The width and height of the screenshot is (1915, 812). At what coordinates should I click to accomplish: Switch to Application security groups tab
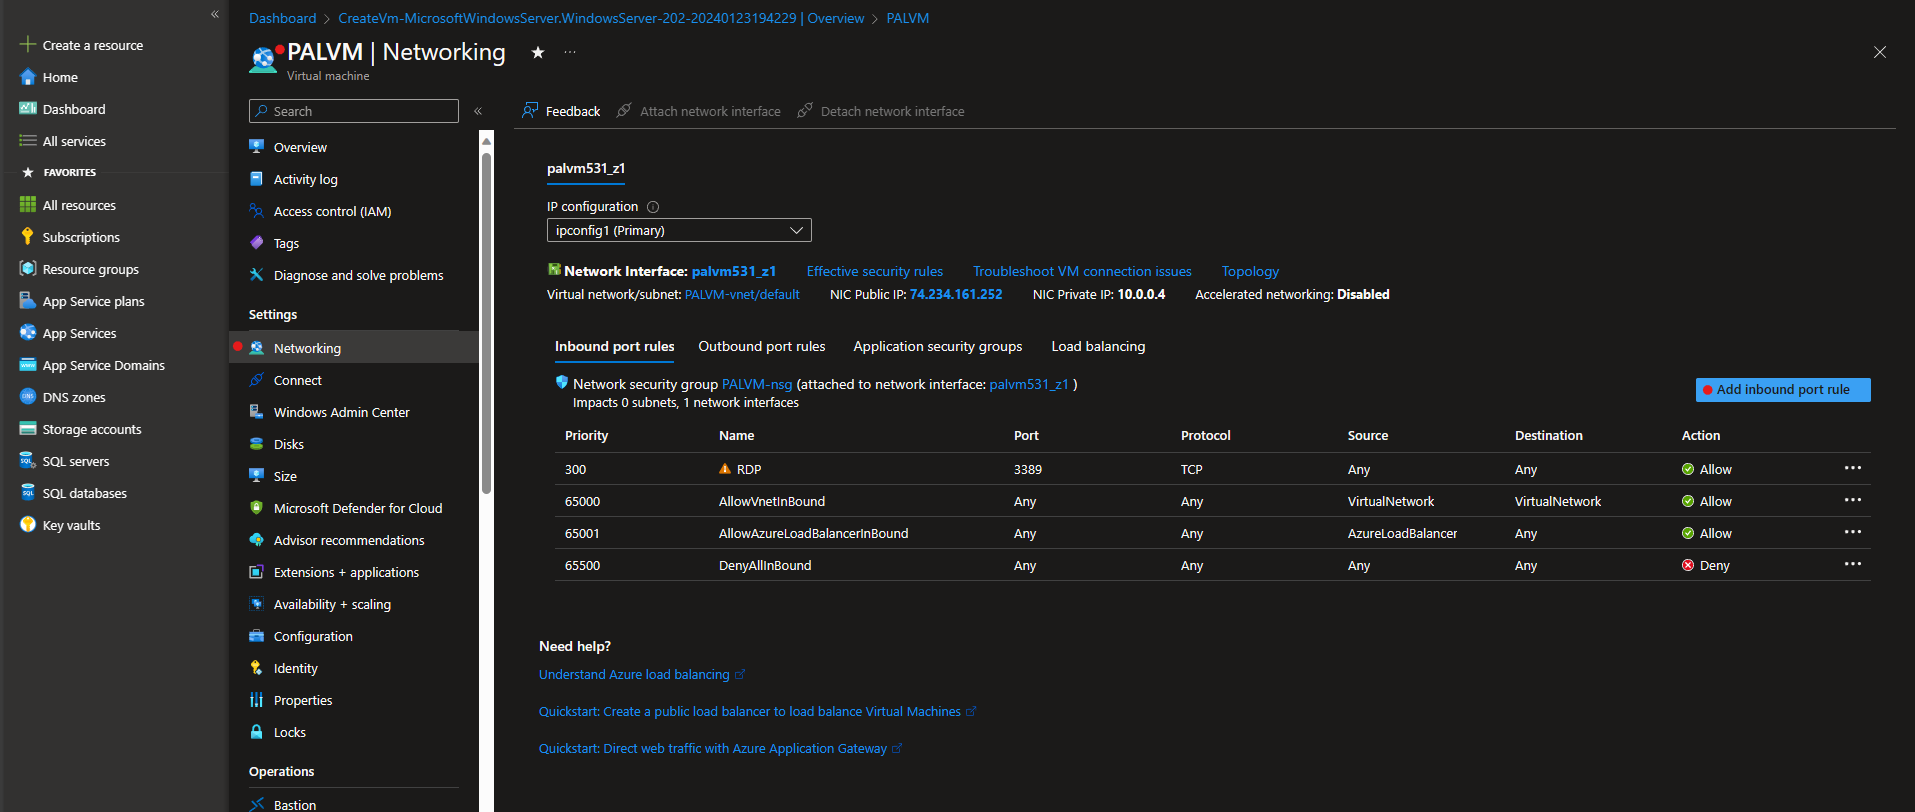coord(938,346)
